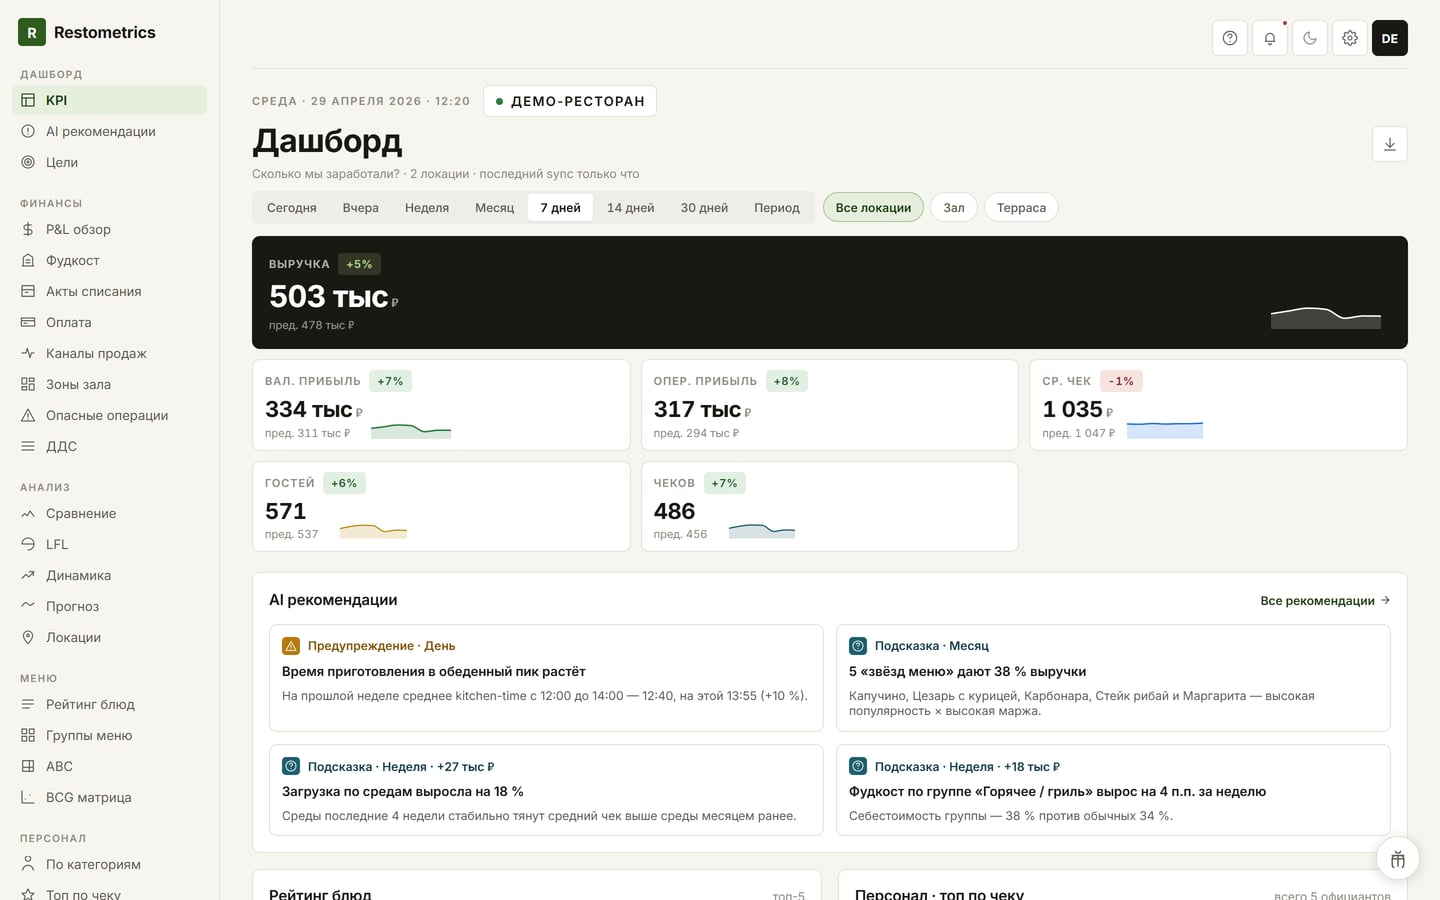Open the custom Период picker
Viewport: 1440px width, 900px height.
(x=777, y=208)
